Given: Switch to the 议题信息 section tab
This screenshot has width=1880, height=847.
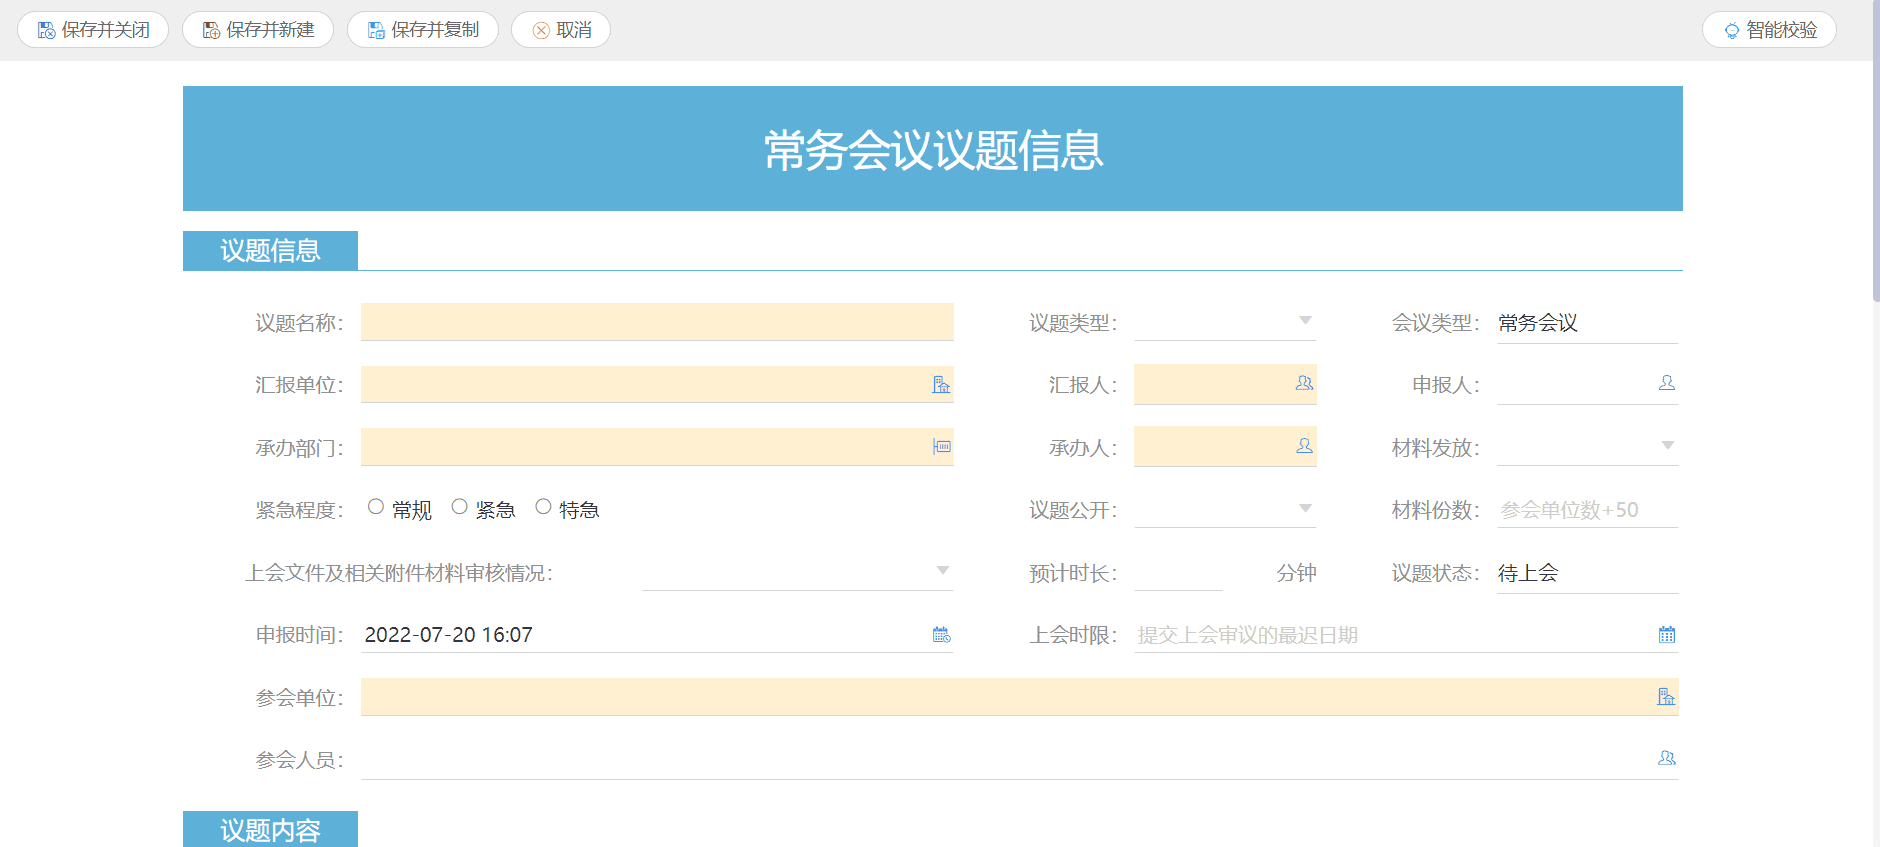Looking at the screenshot, I should (x=270, y=250).
